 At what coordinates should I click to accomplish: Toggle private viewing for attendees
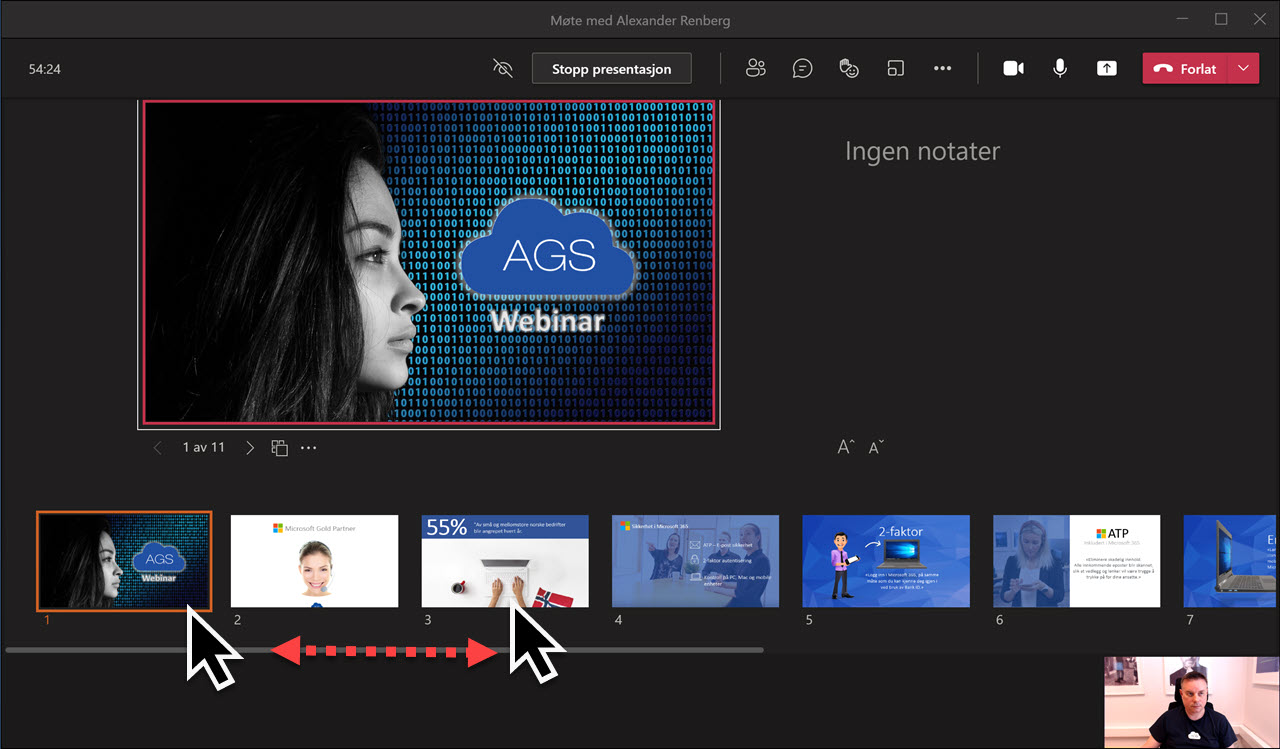click(502, 68)
